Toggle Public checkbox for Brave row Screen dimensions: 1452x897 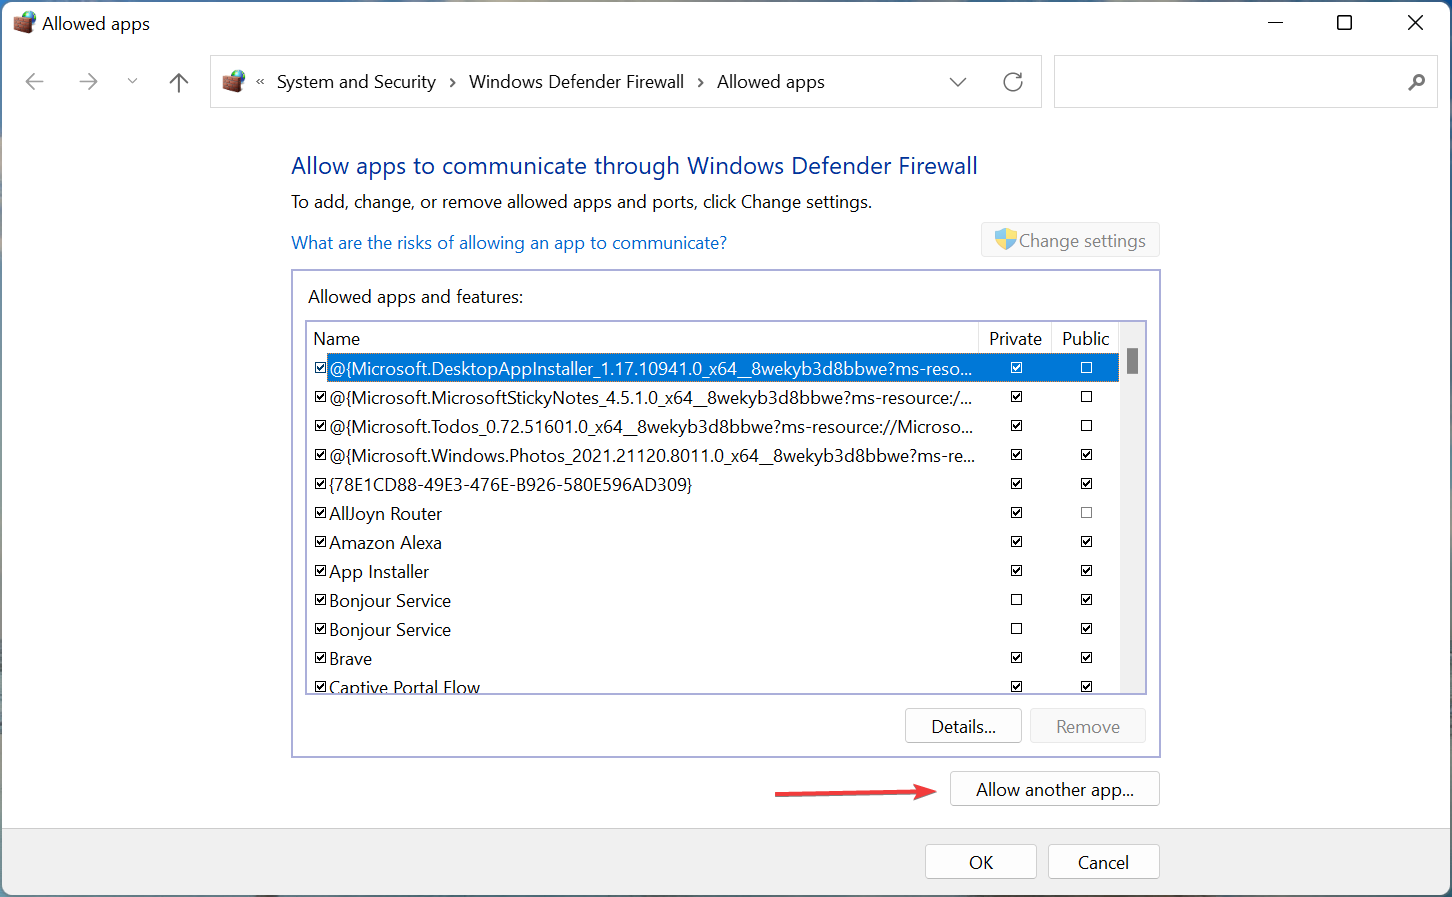tap(1086, 658)
